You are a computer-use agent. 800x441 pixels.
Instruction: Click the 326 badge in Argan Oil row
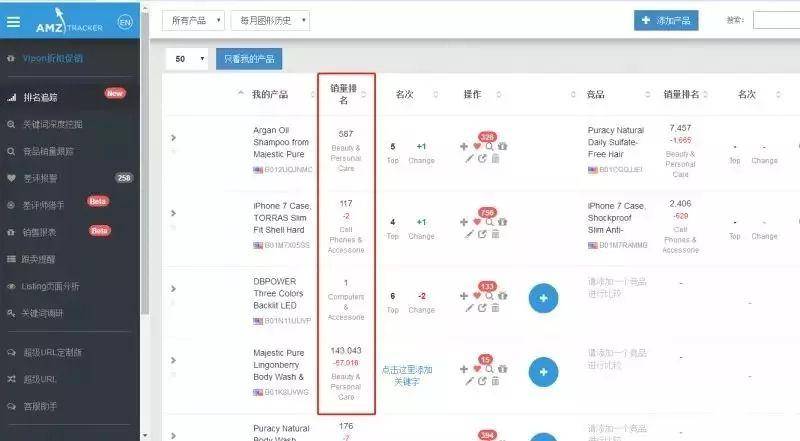click(x=487, y=137)
